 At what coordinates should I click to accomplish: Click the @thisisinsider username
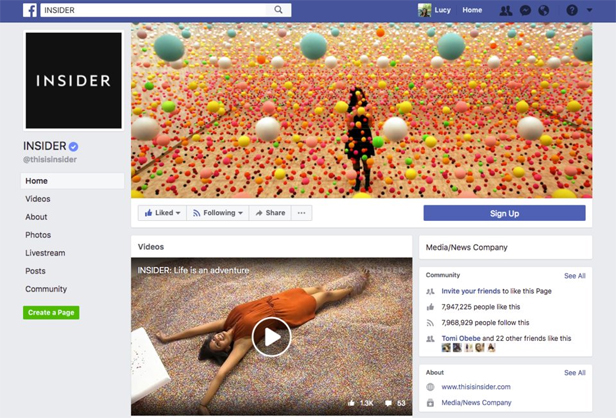tap(50, 160)
